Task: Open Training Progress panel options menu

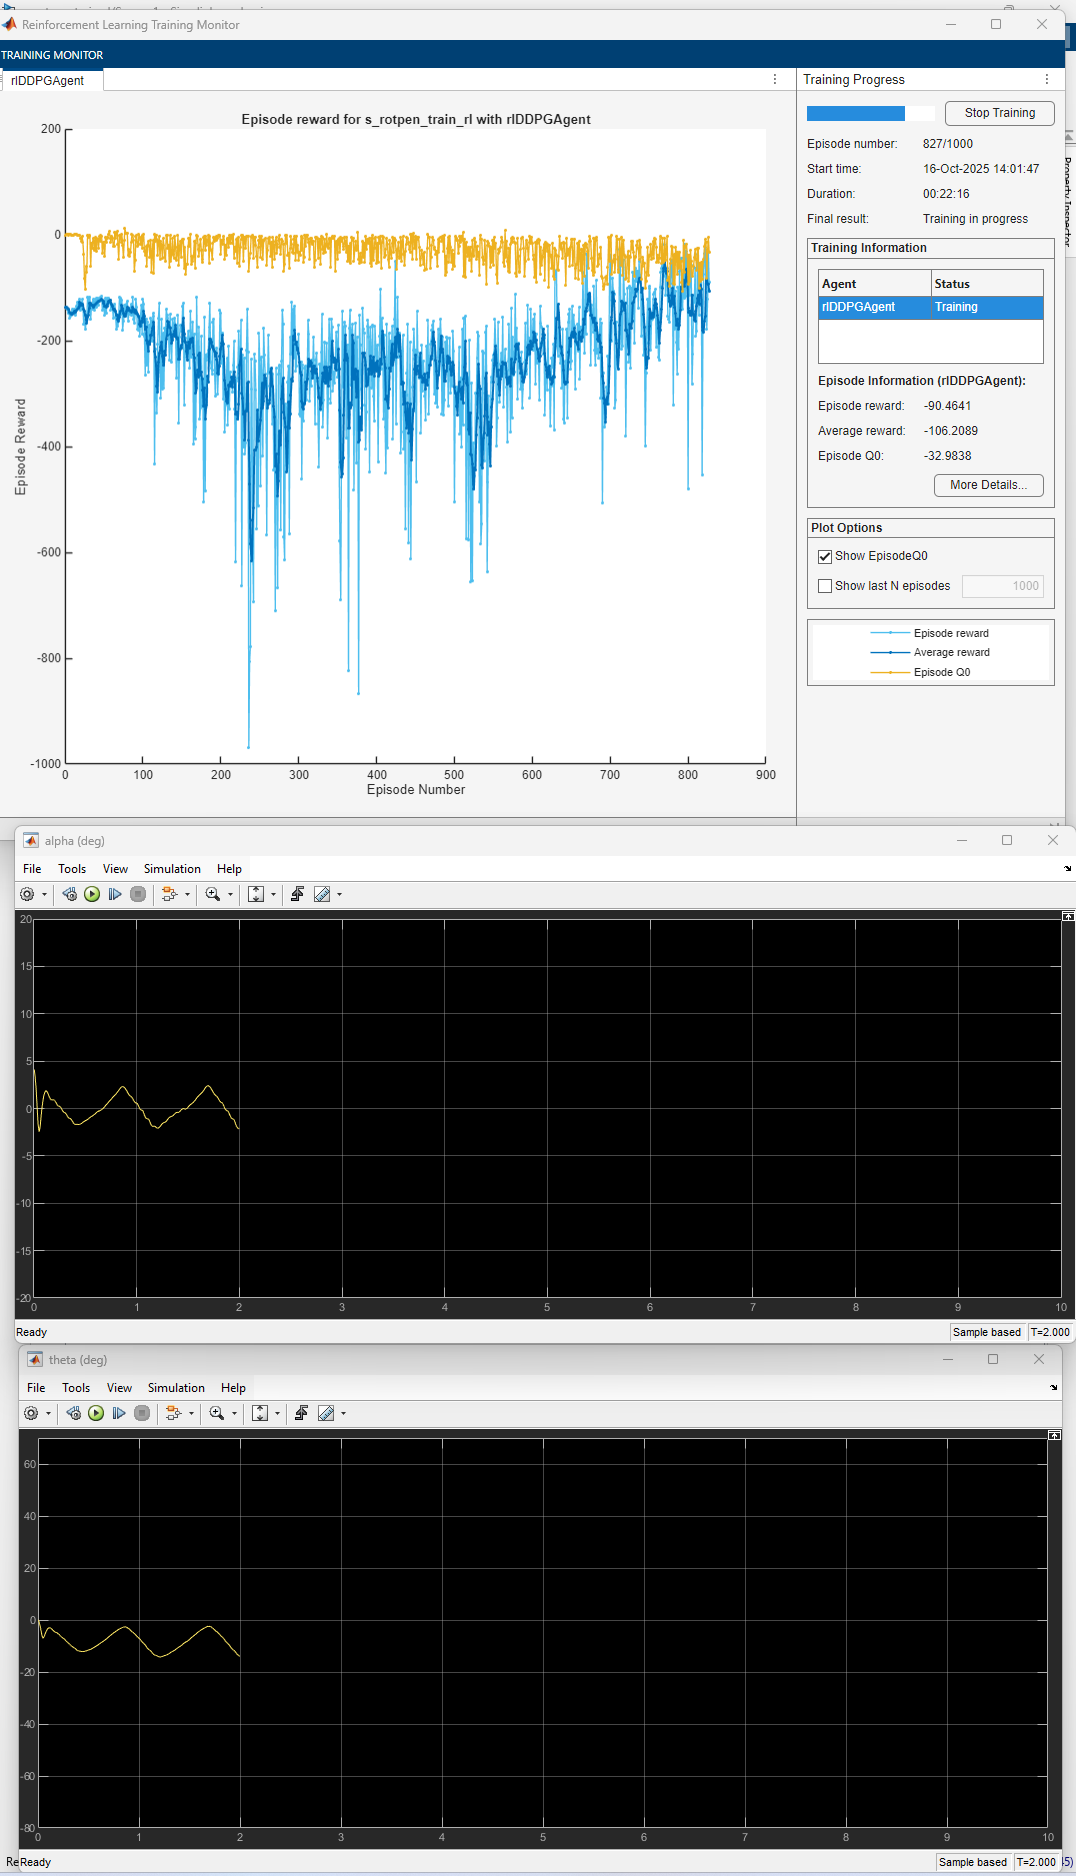Action: [1047, 80]
